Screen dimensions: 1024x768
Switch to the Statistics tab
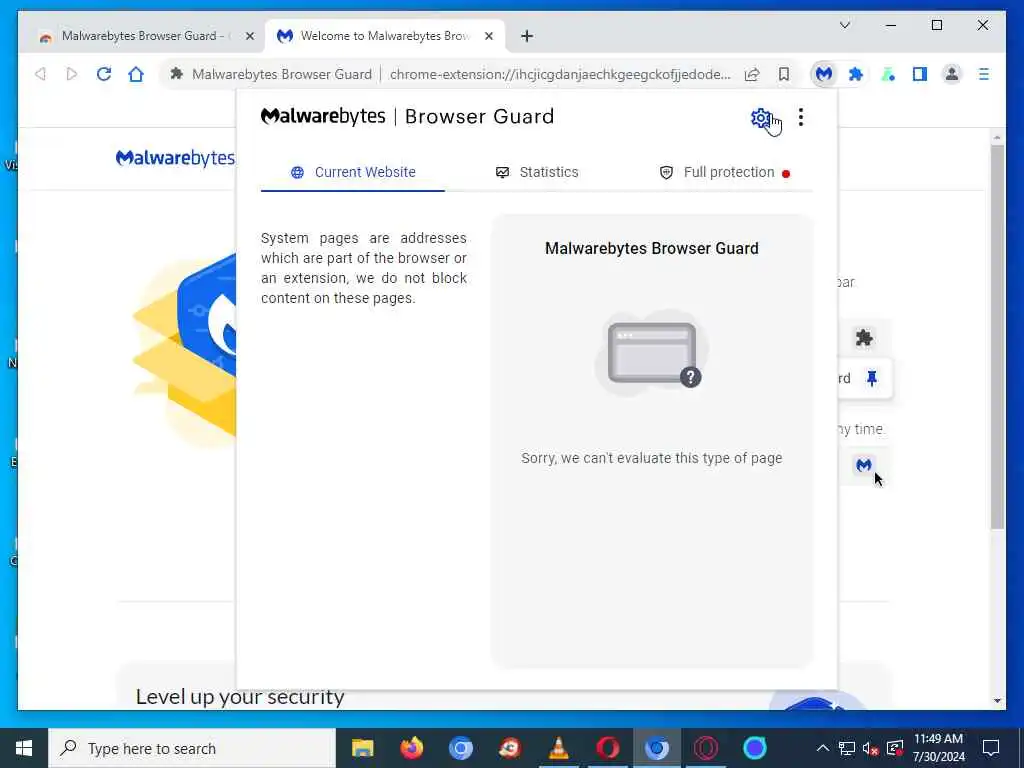click(x=537, y=172)
